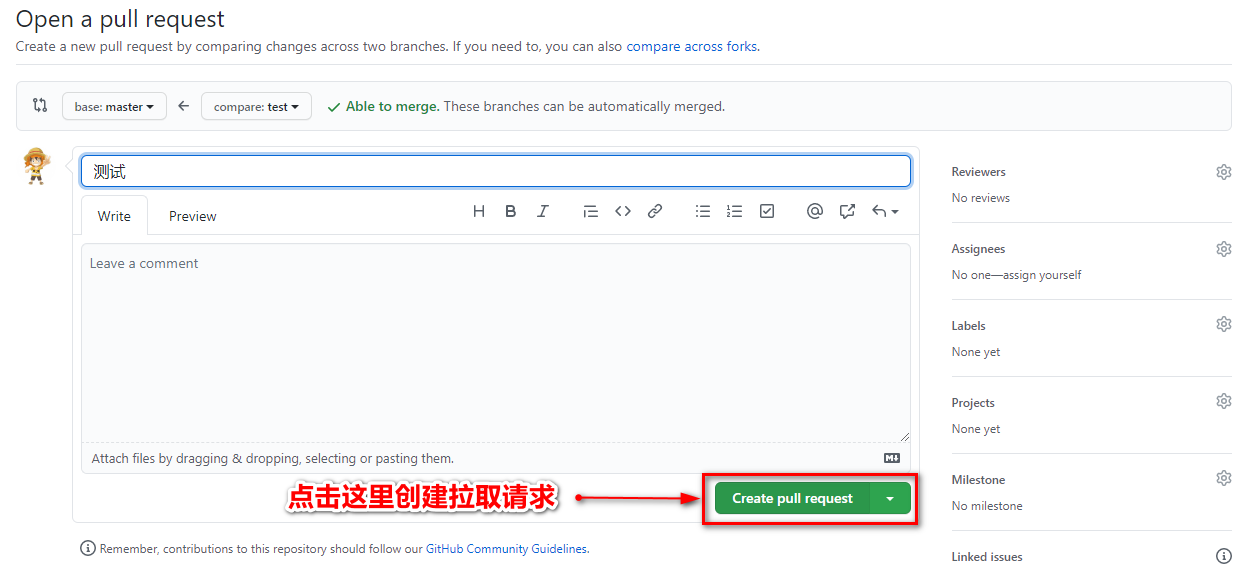Click the Markdown supported icon
Image resolution: width=1251 pixels, height=573 pixels.
click(x=892, y=458)
